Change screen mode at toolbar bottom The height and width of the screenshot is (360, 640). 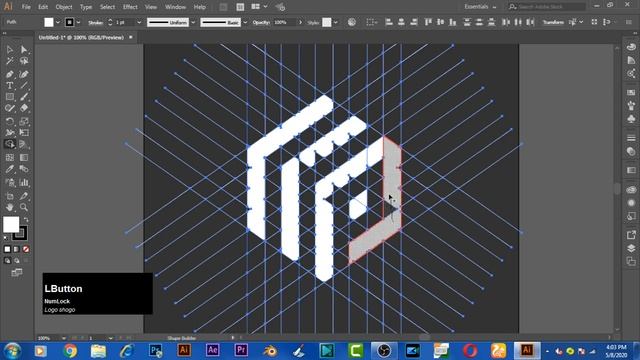tap(17, 273)
